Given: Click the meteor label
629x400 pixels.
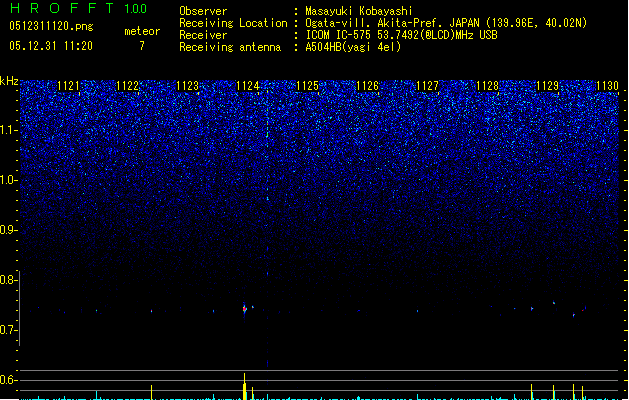Looking at the screenshot, I should [x=142, y=31].
